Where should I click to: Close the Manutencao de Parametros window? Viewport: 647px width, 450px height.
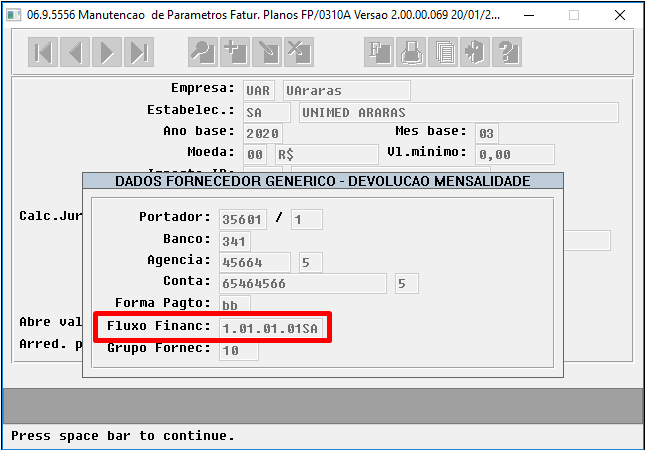click(620, 15)
